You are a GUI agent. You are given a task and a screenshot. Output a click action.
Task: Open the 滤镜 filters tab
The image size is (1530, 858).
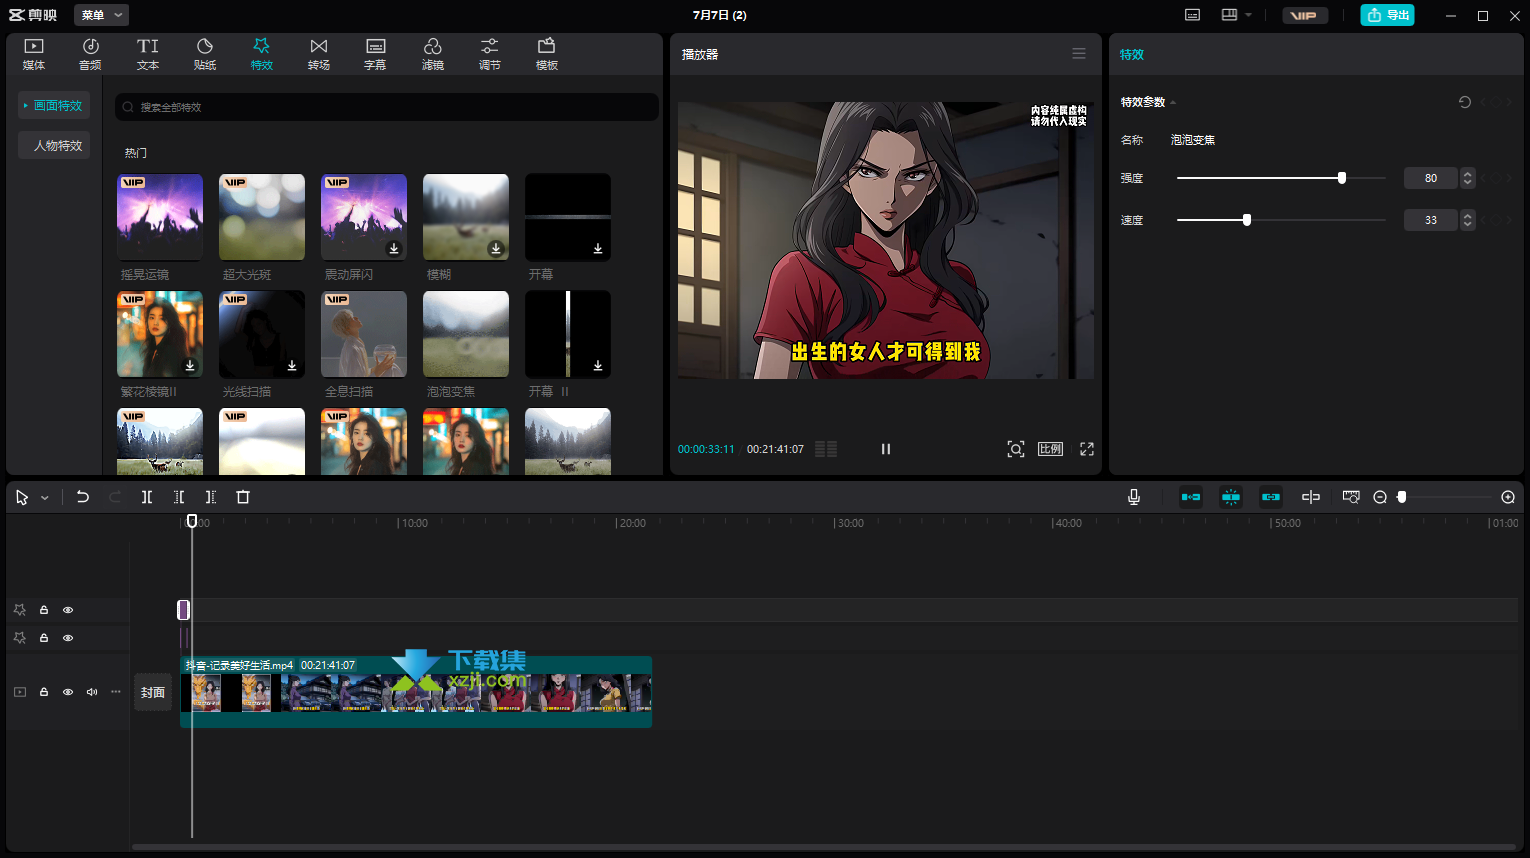pos(433,54)
